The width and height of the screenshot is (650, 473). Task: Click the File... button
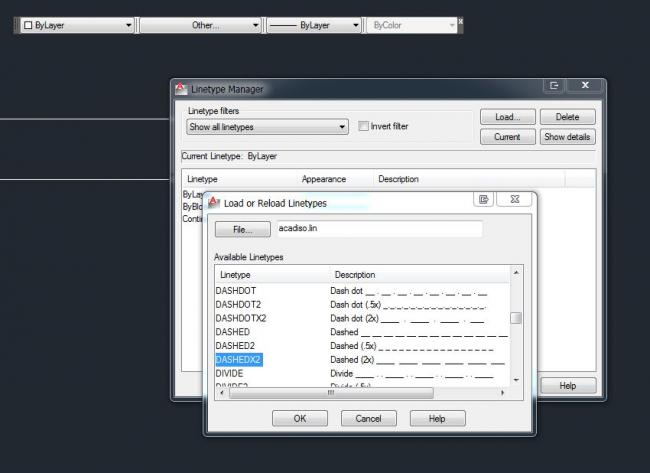click(243, 229)
